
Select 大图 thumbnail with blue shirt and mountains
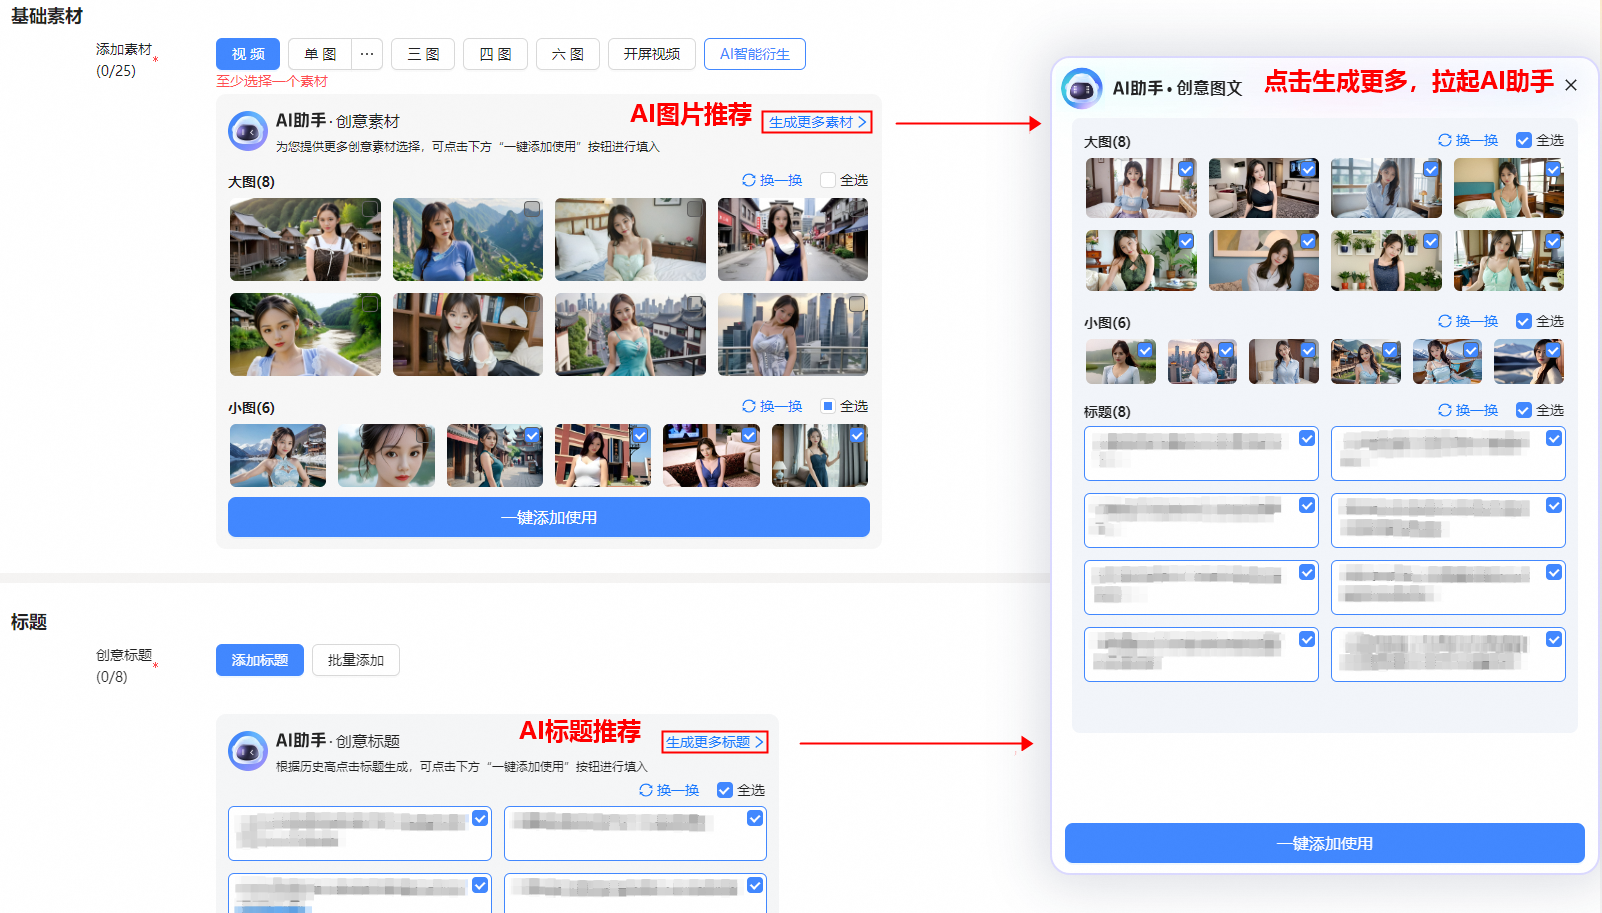[468, 239]
